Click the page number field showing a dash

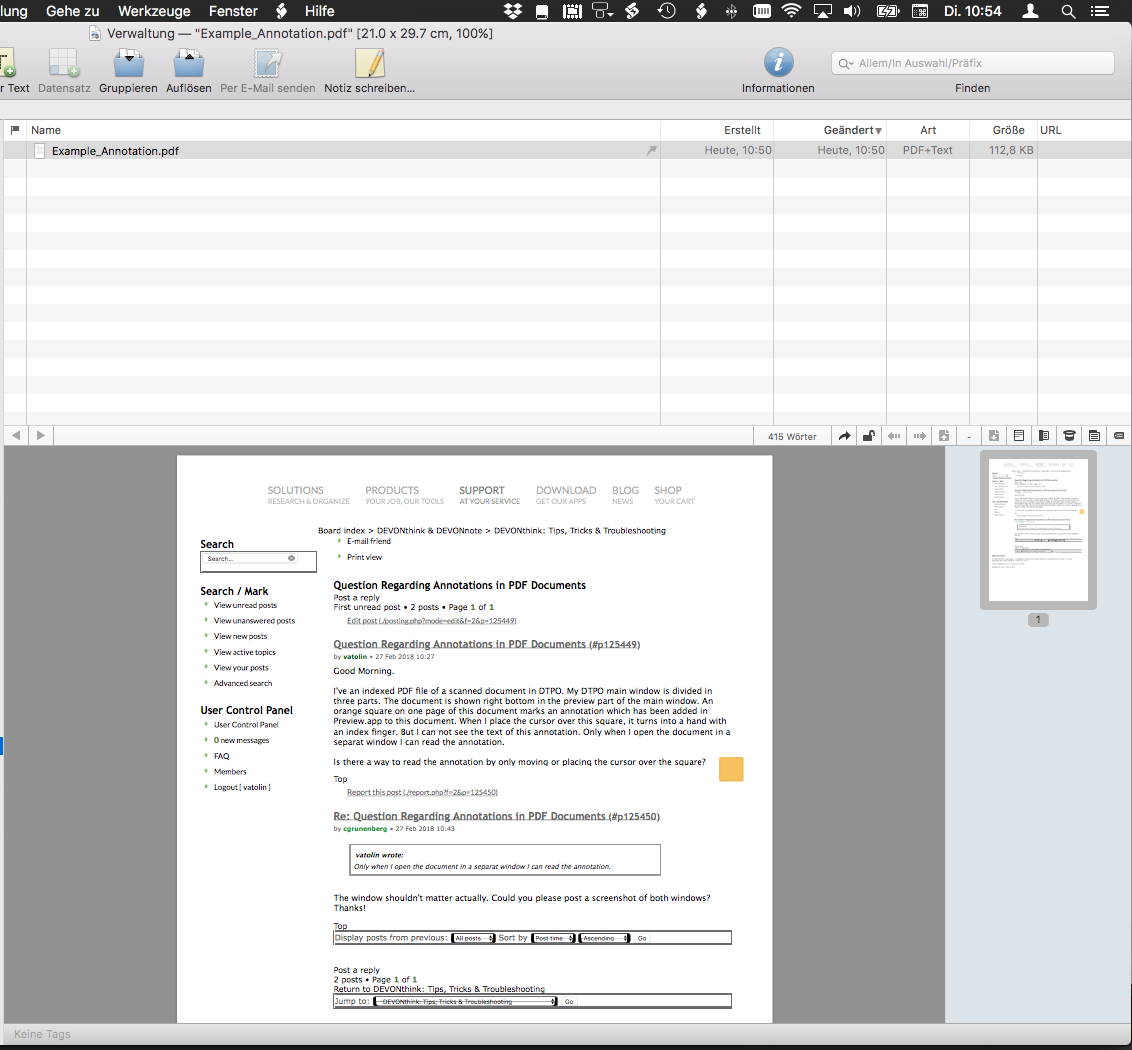[x=969, y=436]
